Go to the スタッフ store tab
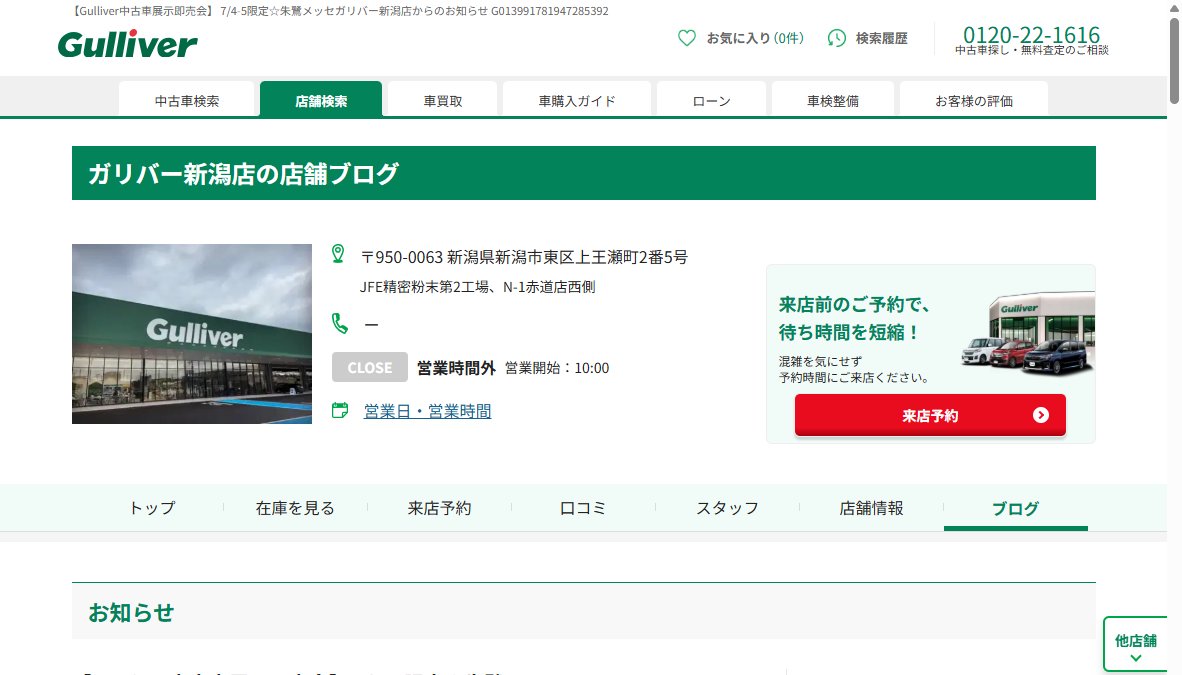Screen dimensions: 1182x675 (727, 508)
